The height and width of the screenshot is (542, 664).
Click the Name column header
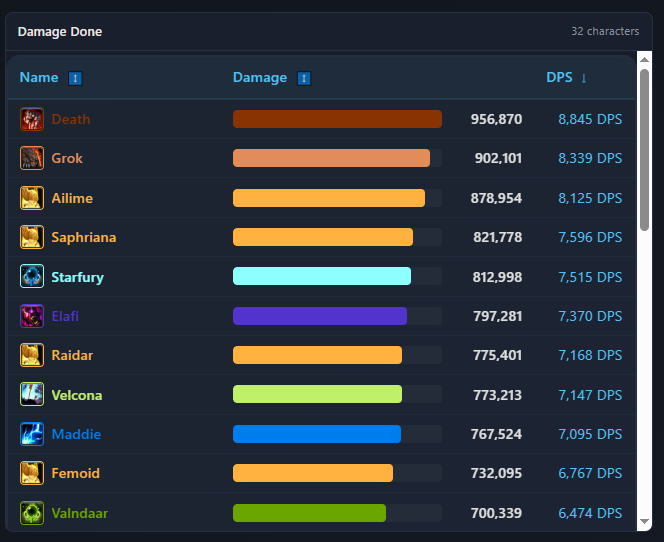point(39,77)
